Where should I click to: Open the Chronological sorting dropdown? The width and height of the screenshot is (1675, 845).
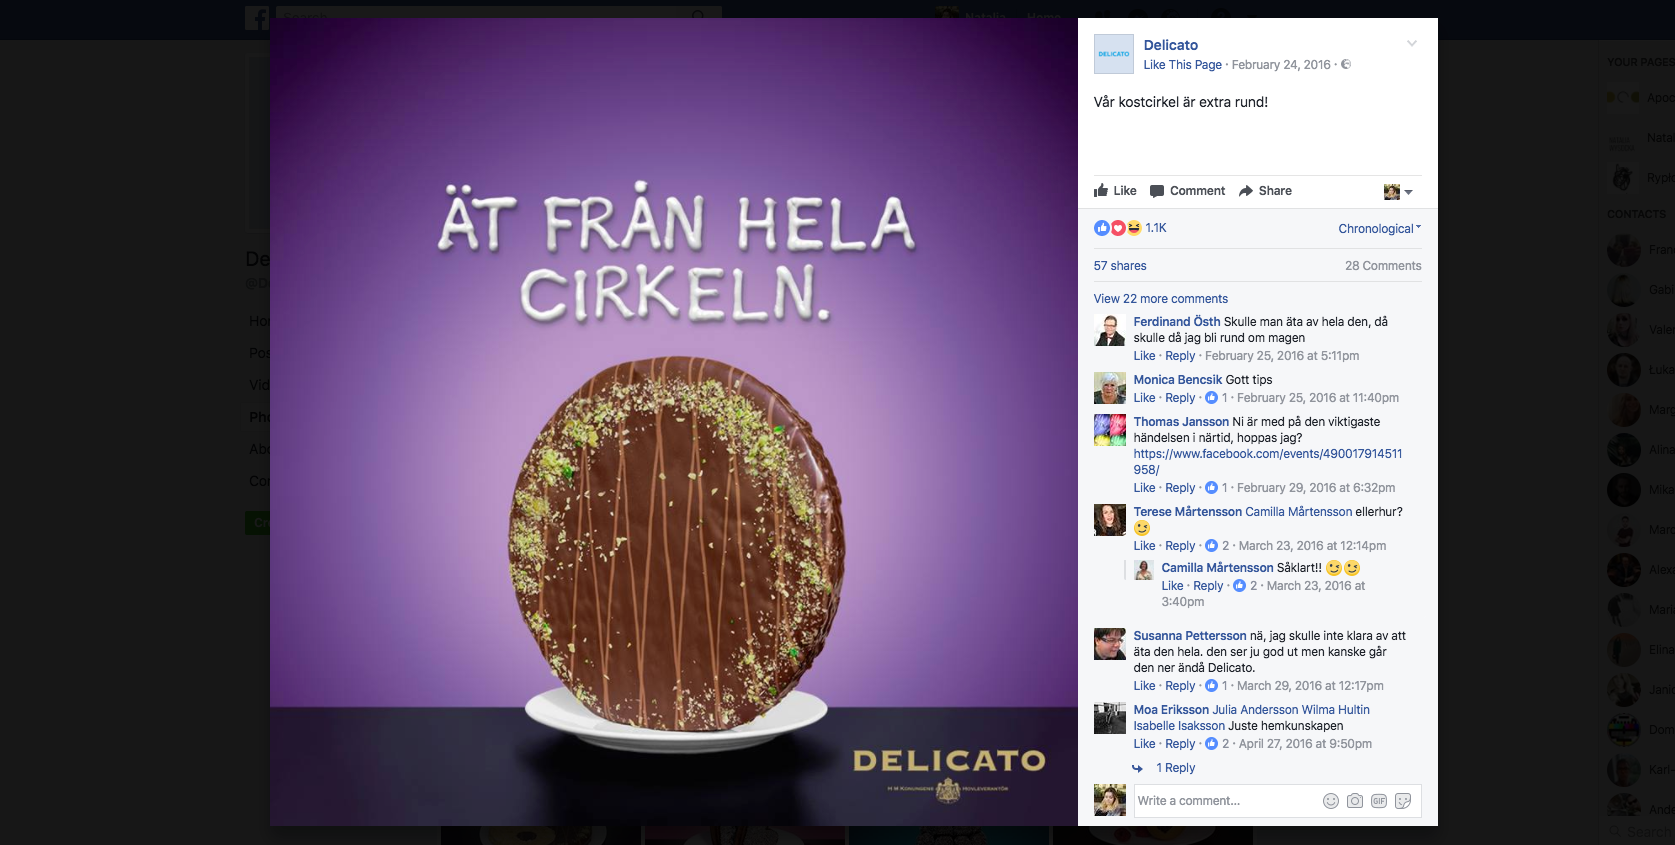[x=1380, y=229]
